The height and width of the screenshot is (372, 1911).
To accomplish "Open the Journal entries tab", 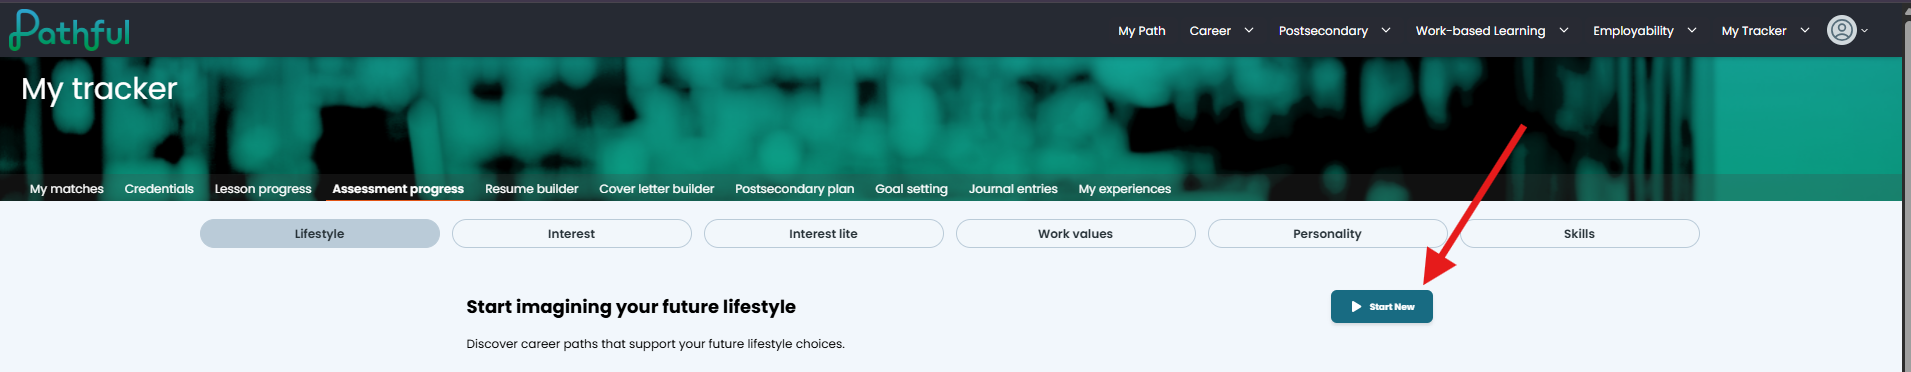I will tap(1013, 188).
